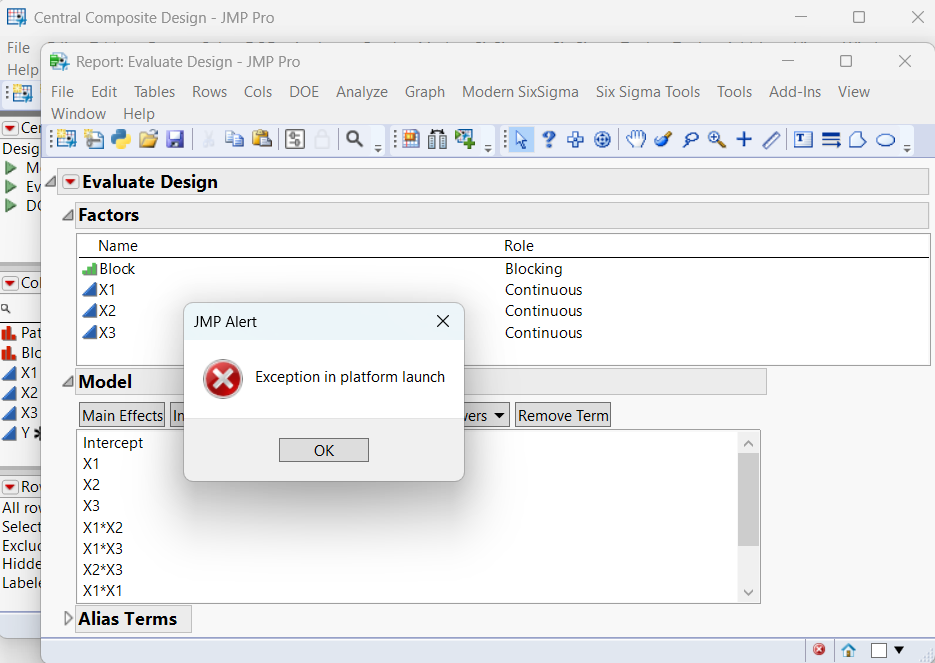
Task: Select X1*X3 term in Model list
Action: [x=103, y=549]
